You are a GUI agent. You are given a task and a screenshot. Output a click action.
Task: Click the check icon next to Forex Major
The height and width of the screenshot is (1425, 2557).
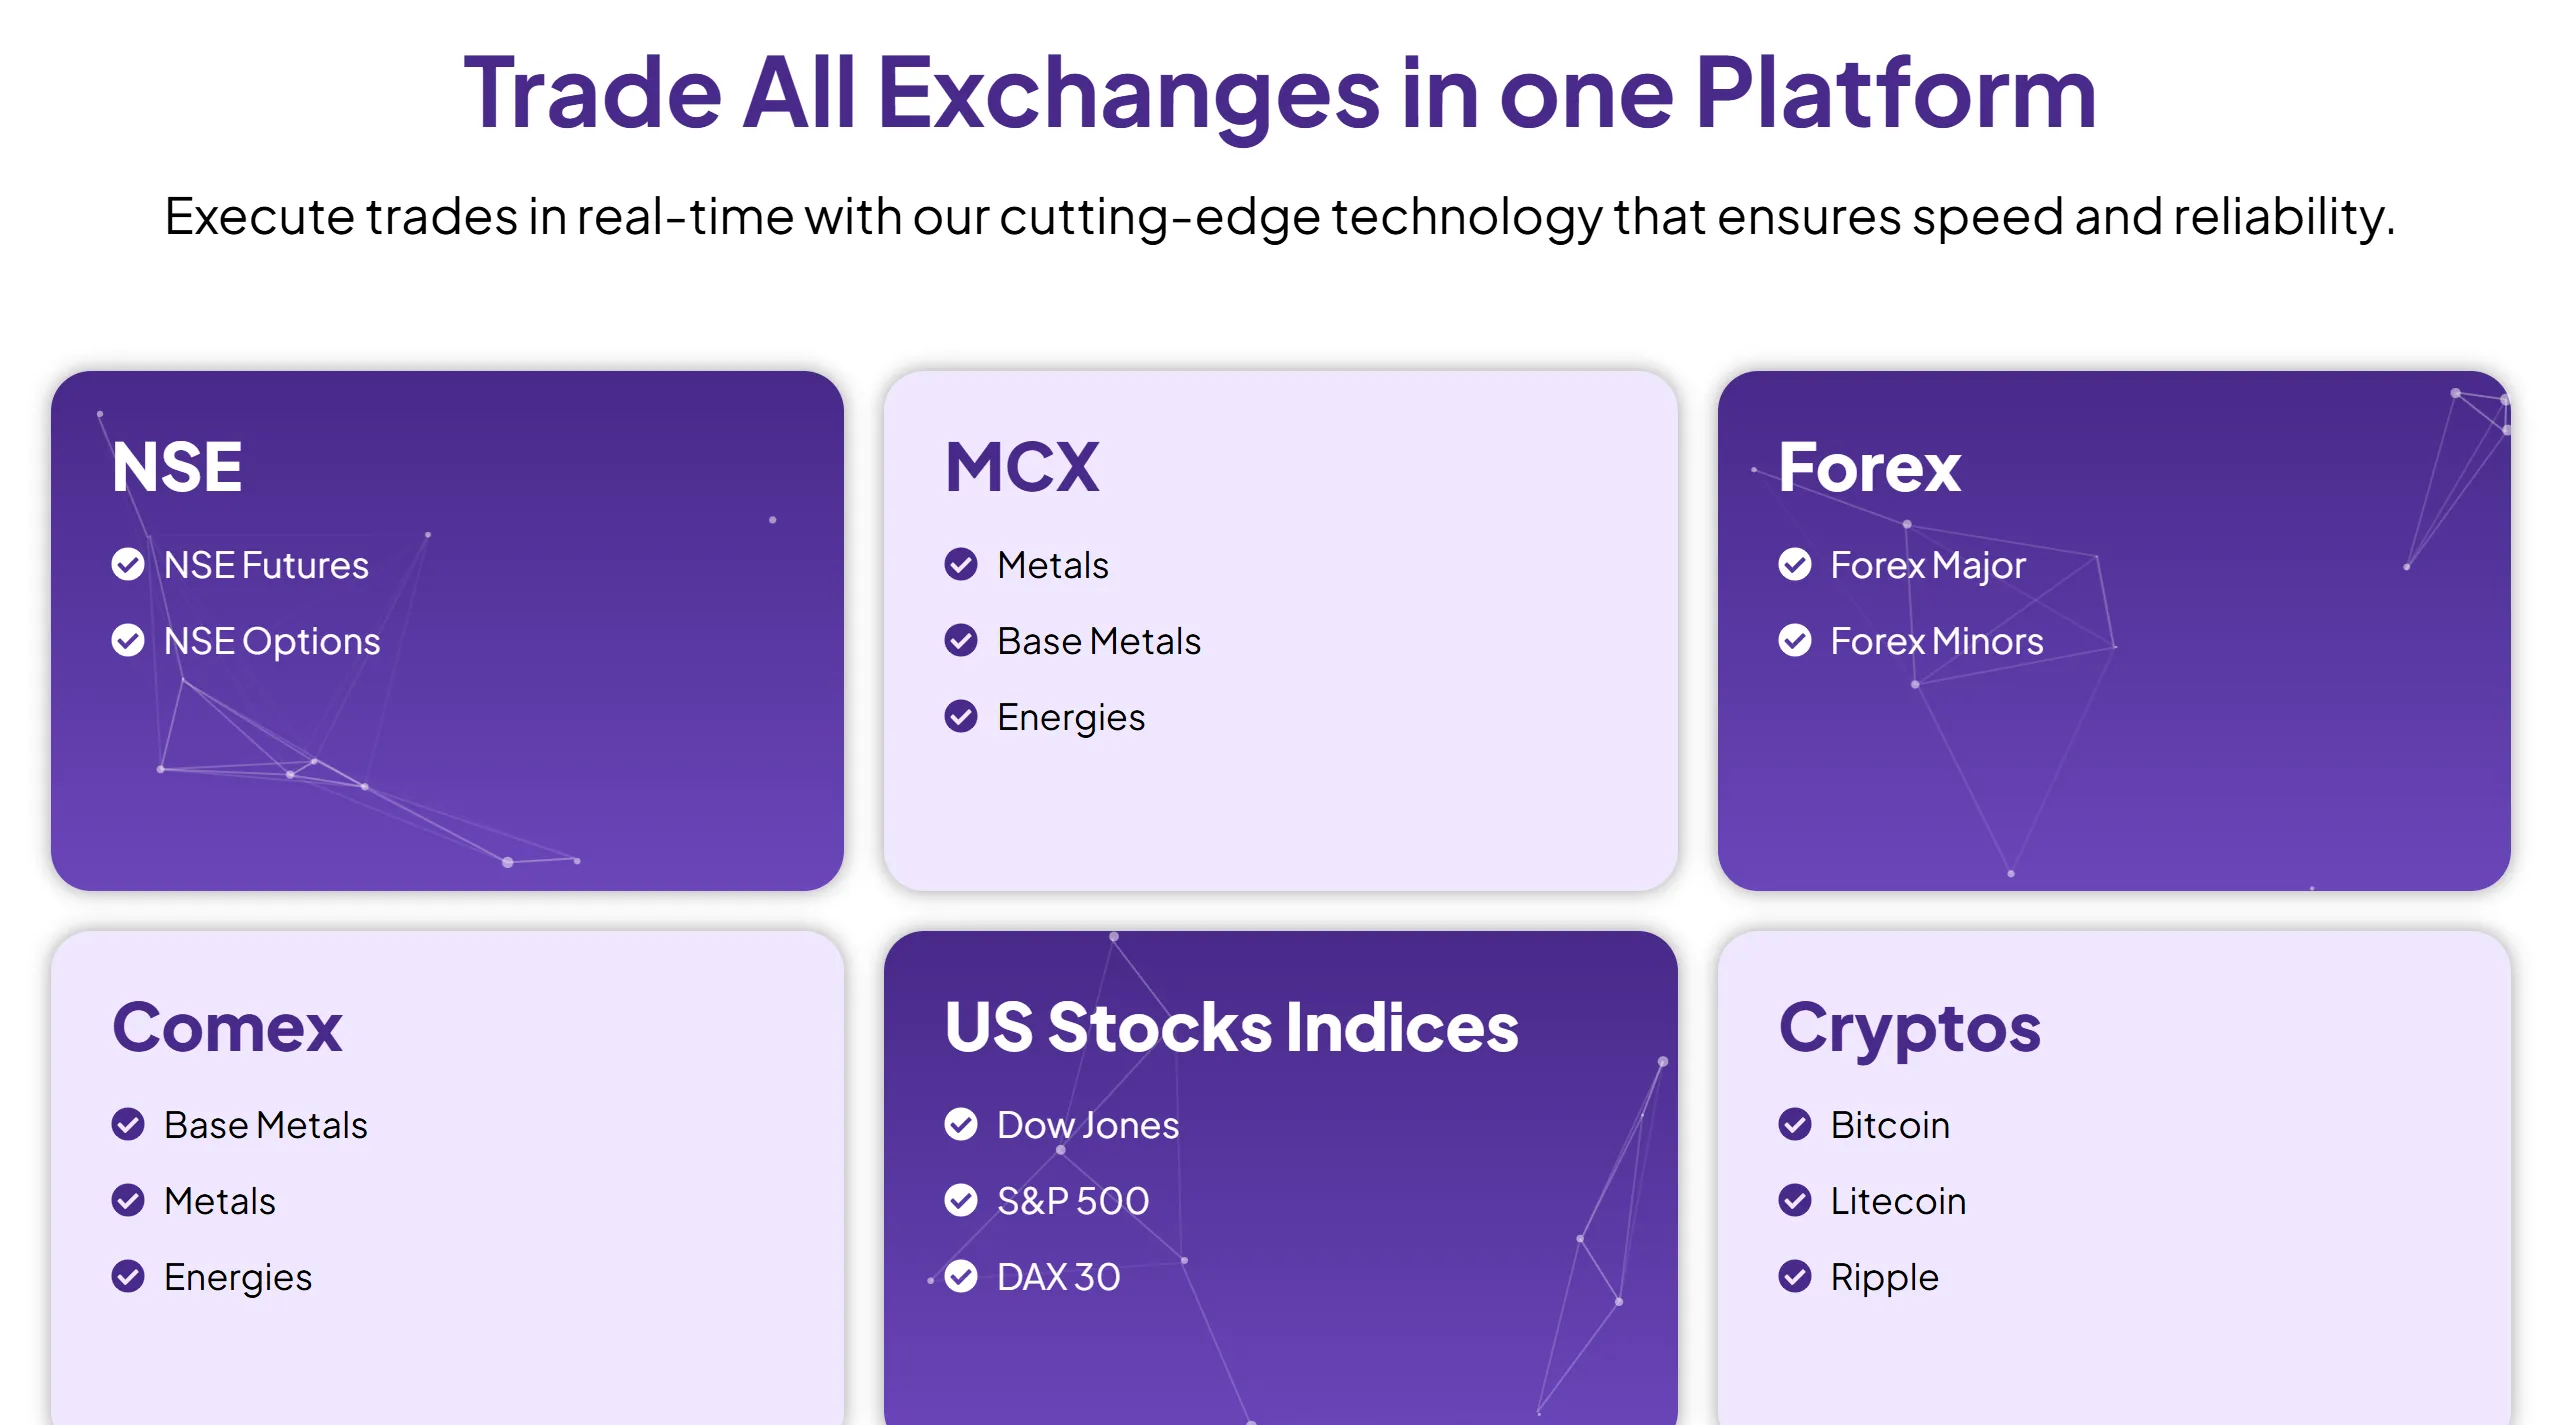click(x=1794, y=564)
